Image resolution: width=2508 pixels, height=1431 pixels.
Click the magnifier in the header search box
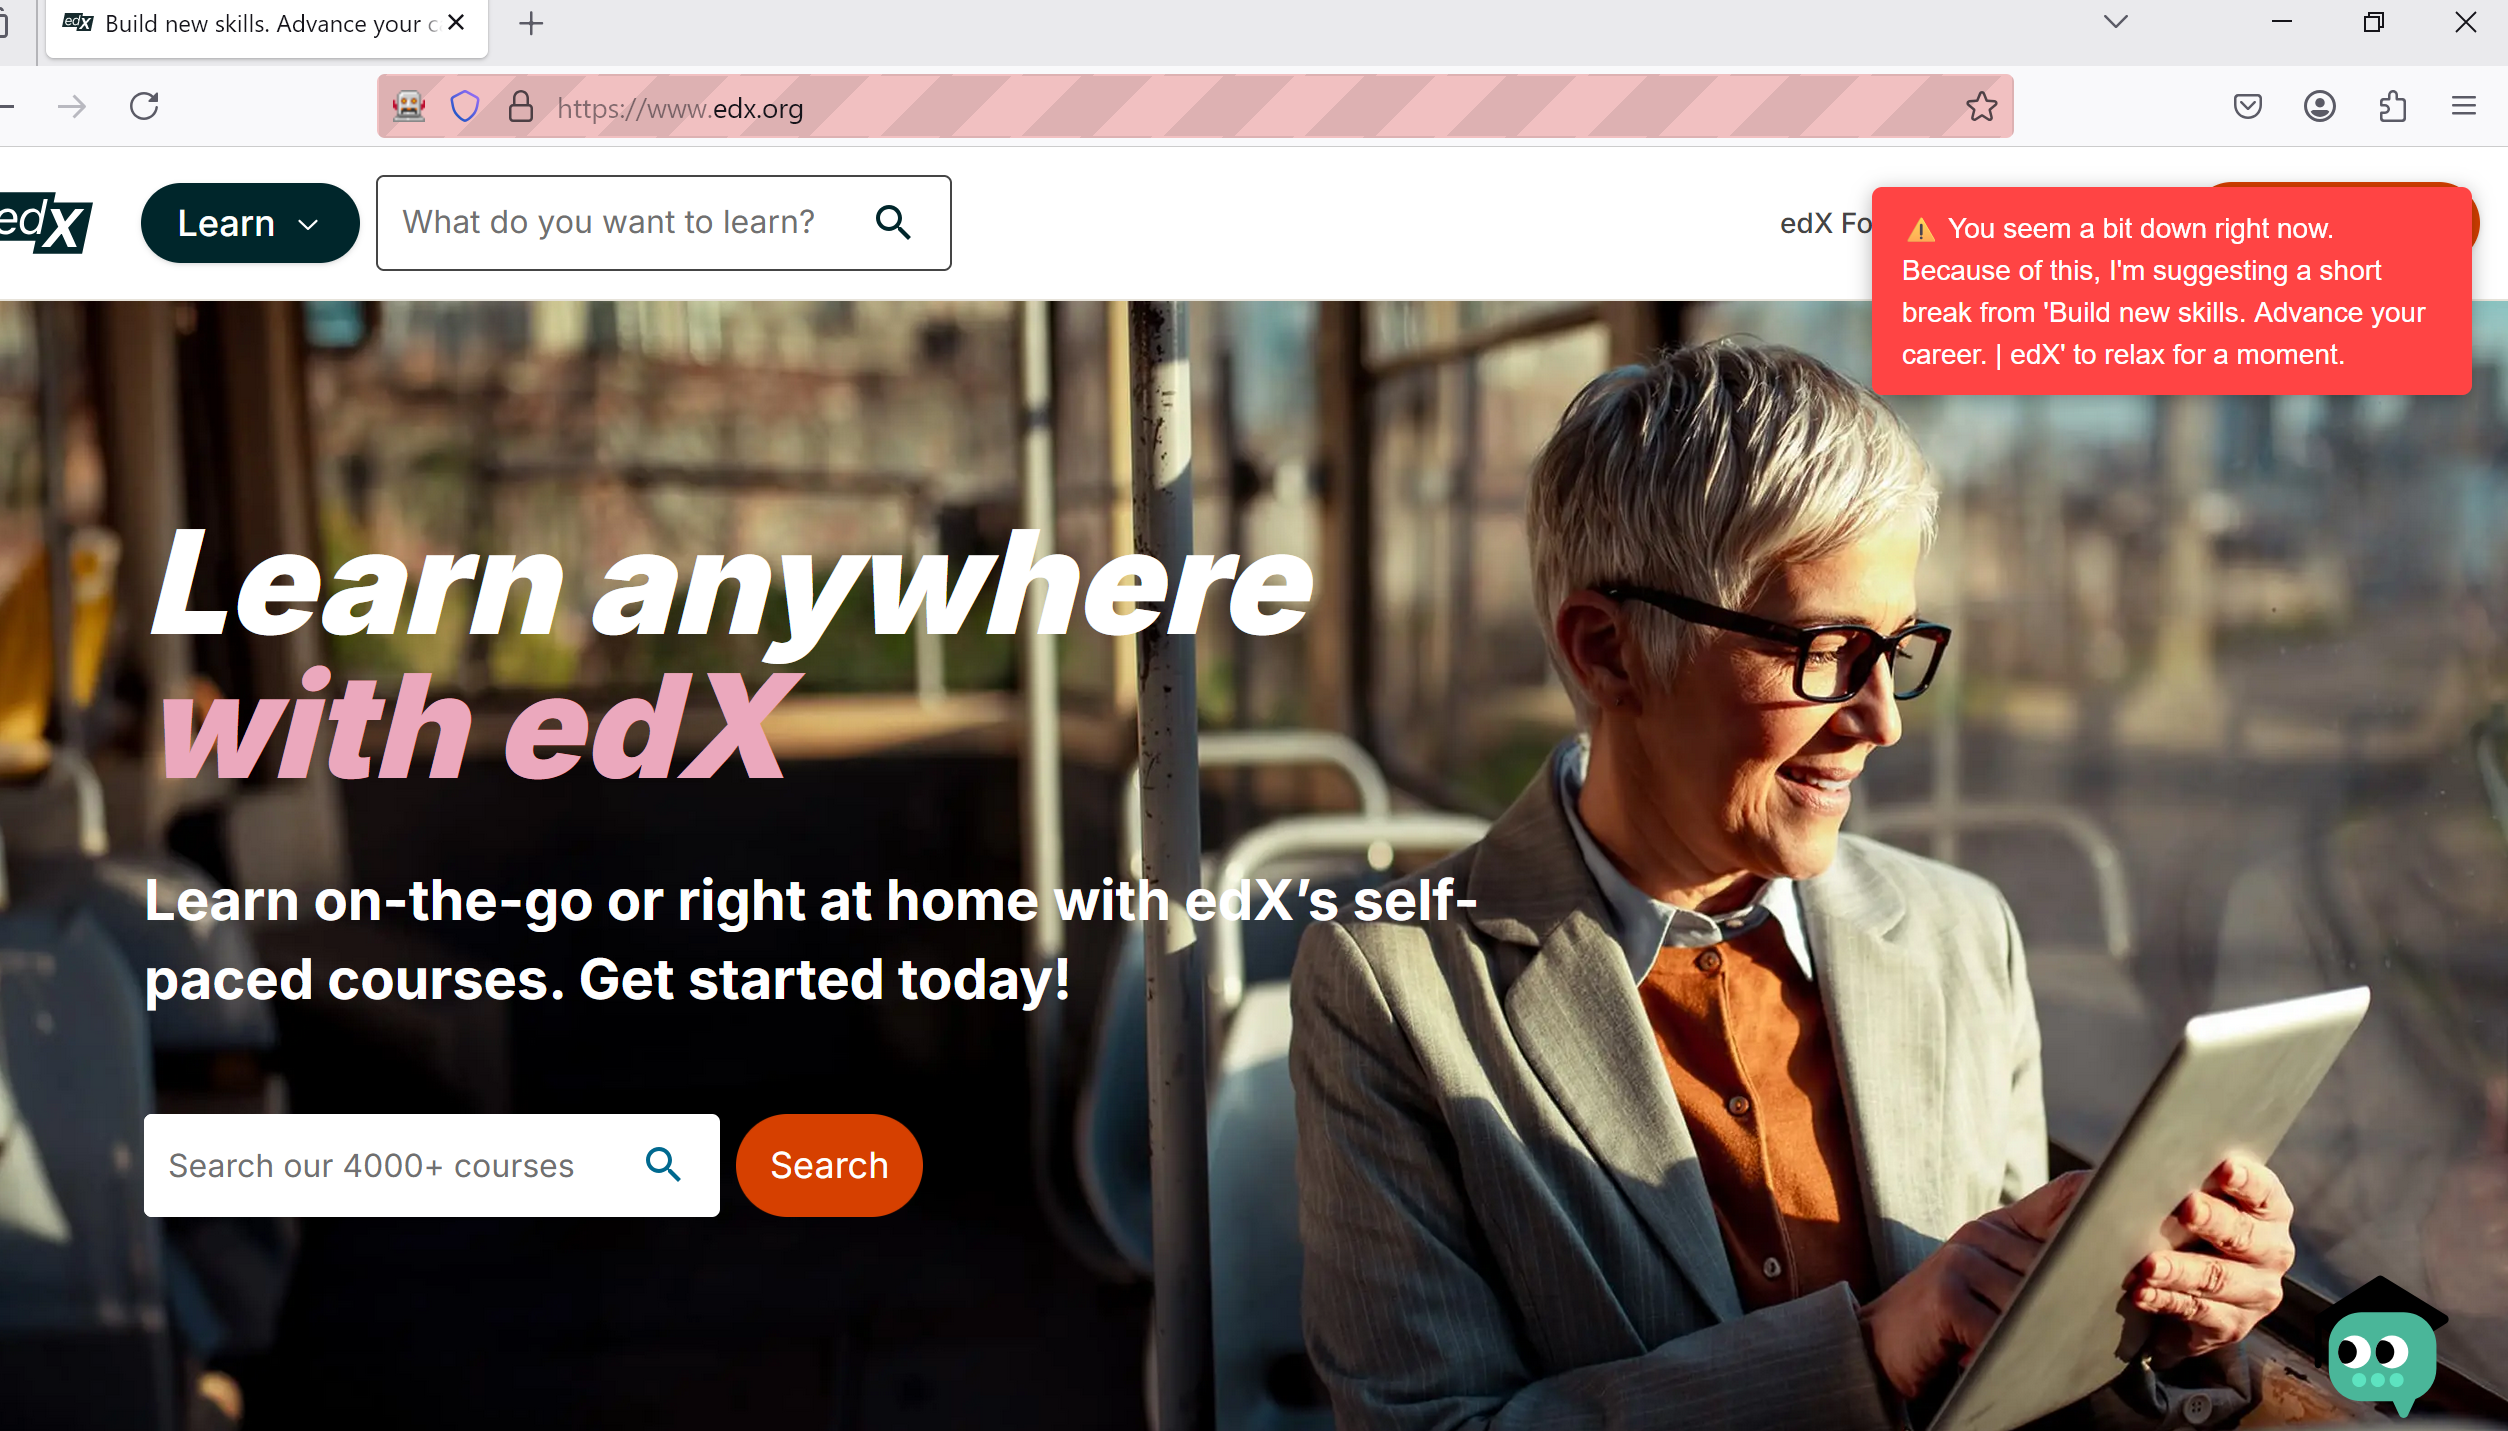pos(893,222)
